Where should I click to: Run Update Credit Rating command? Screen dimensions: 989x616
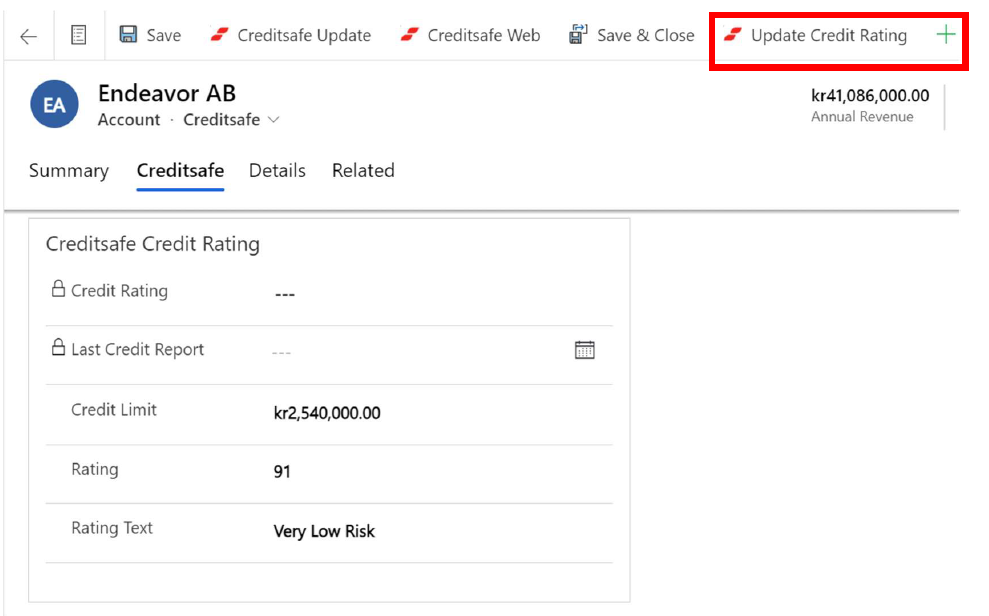[x=816, y=36]
